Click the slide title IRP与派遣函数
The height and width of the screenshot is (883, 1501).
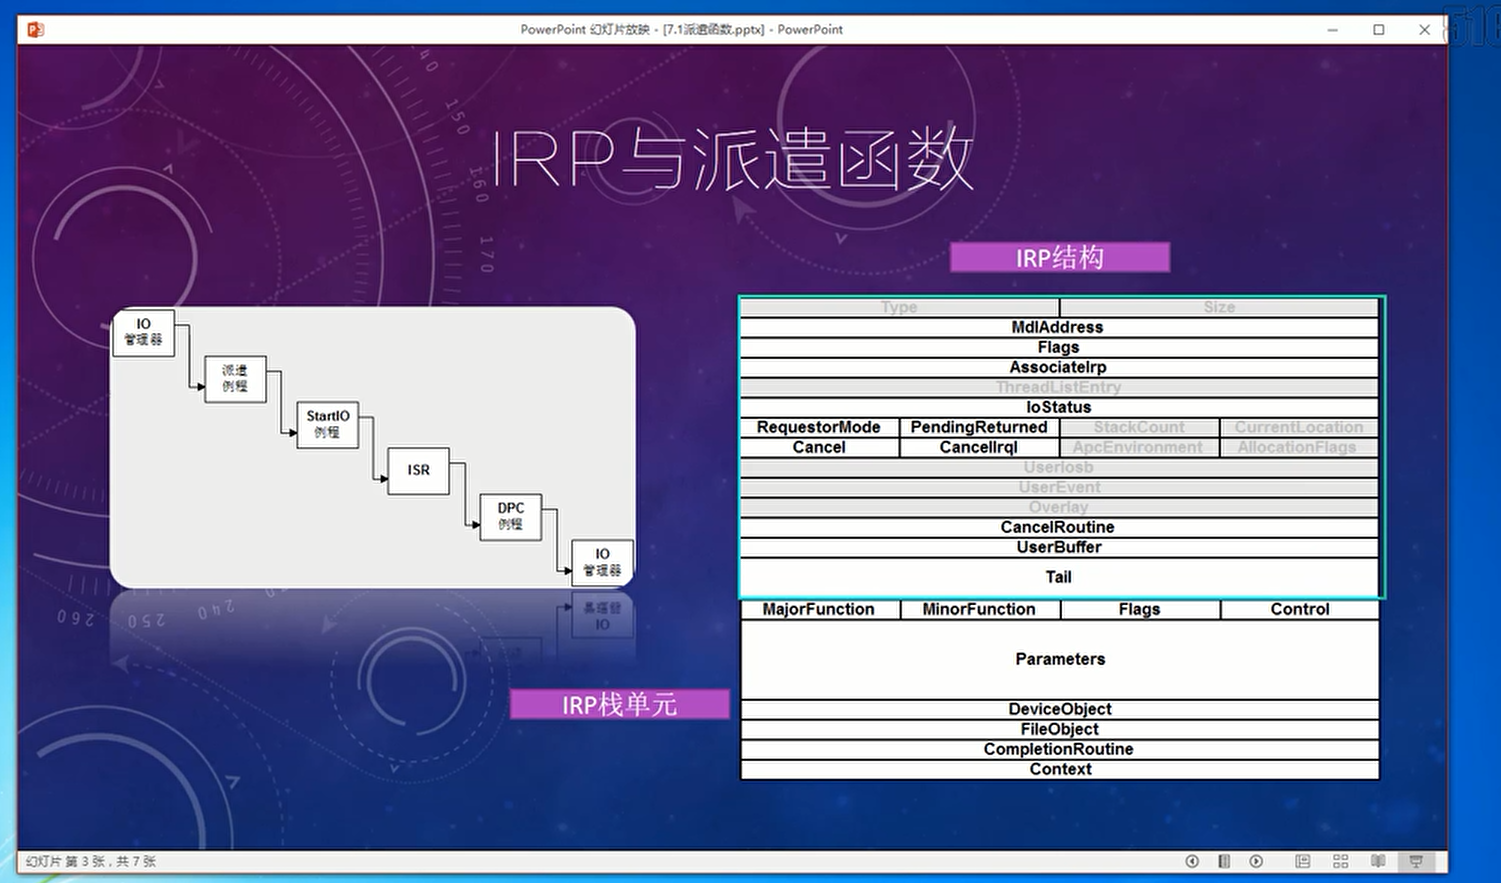click(x=732, y=160)
